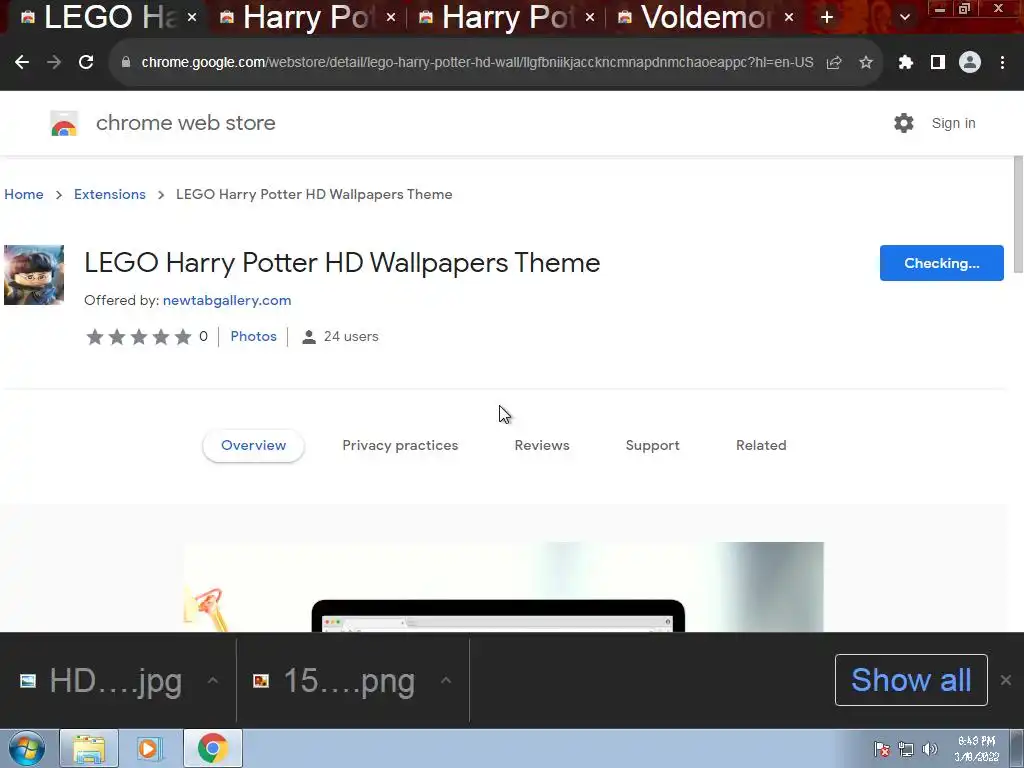
Task: Click Sign in link
Action: click(x=953, y=123)
